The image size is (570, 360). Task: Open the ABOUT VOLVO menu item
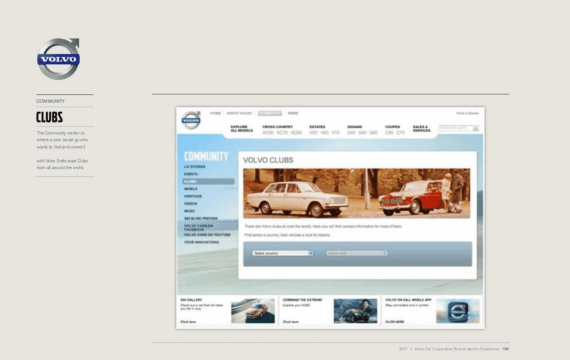[239, 113]
